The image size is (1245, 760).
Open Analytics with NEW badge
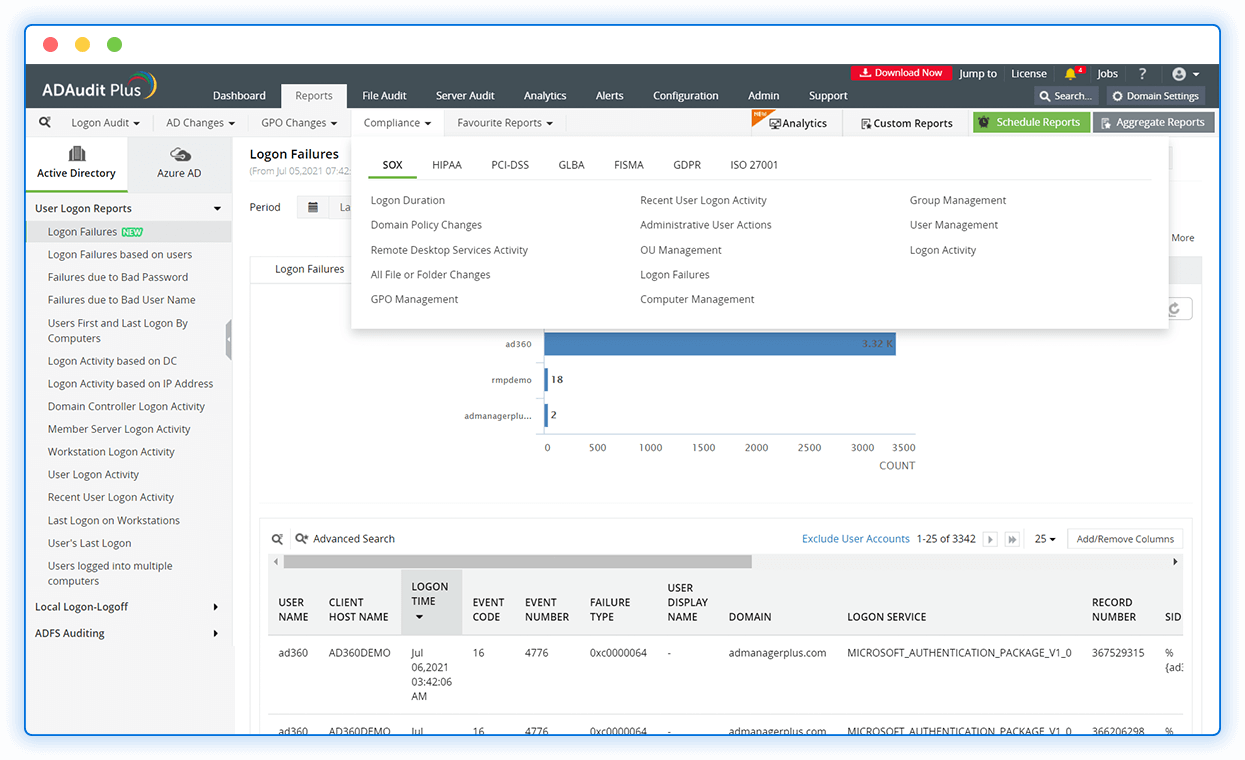[797, 122]
